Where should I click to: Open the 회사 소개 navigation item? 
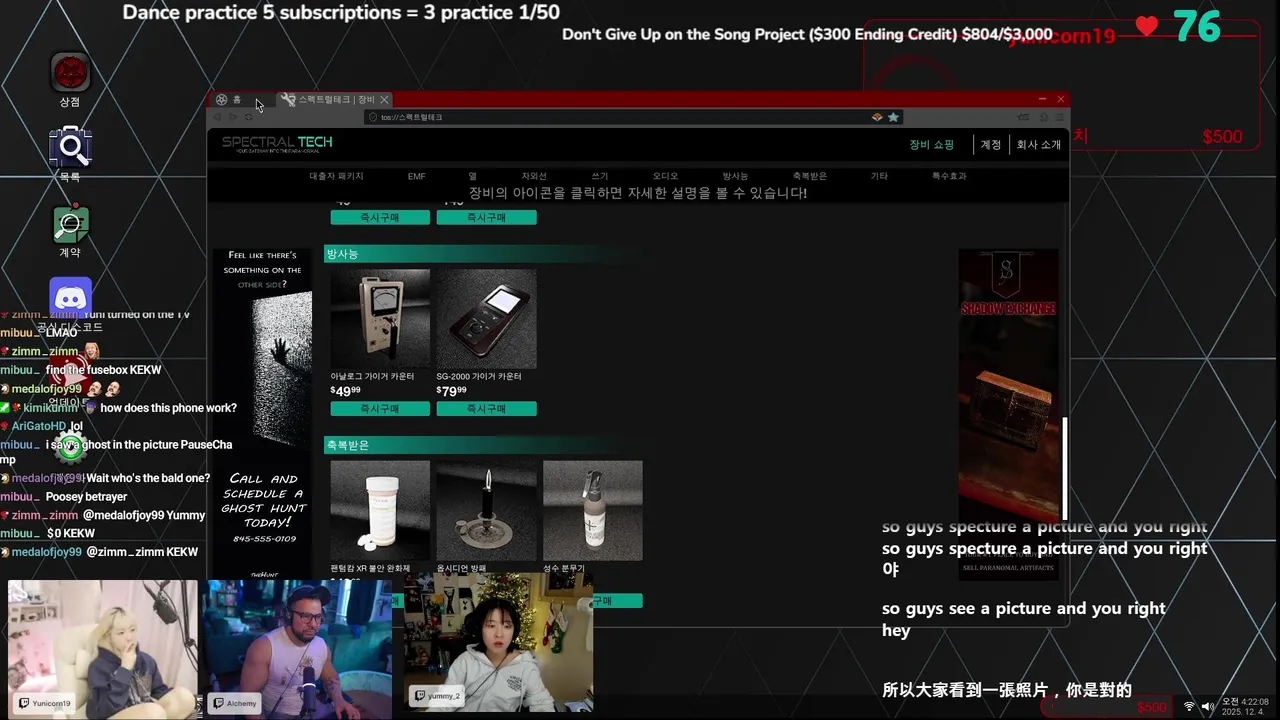tap(1038, 144)
